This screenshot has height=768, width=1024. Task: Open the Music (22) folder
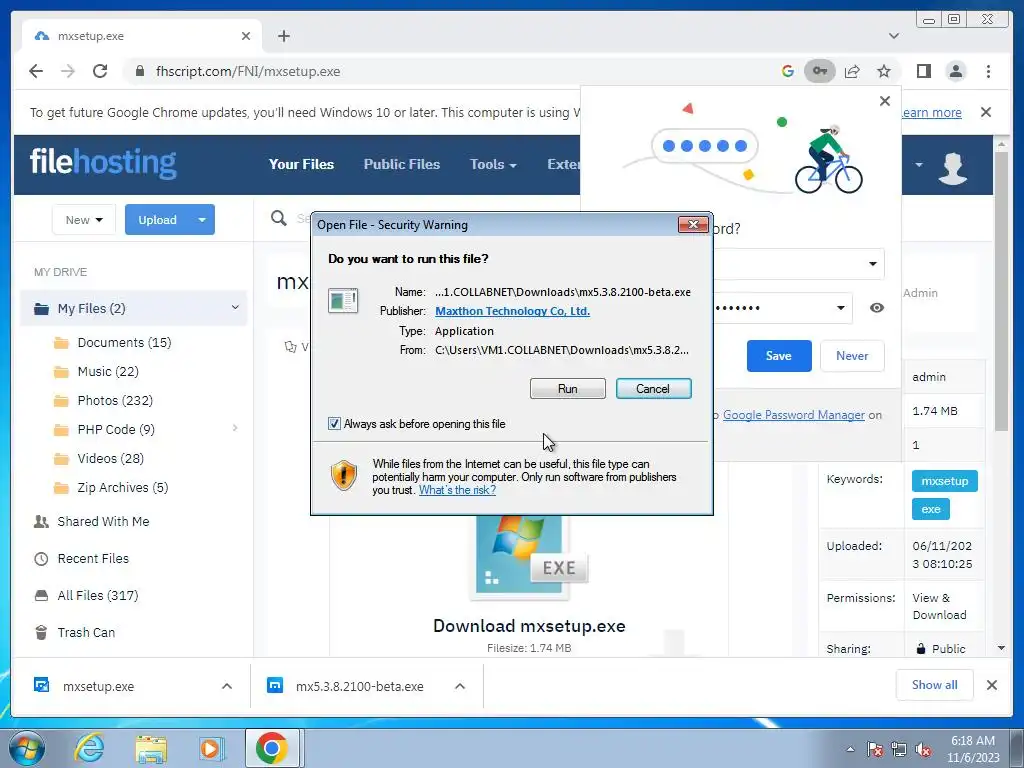pyautogui.click(x=108, y=371)
